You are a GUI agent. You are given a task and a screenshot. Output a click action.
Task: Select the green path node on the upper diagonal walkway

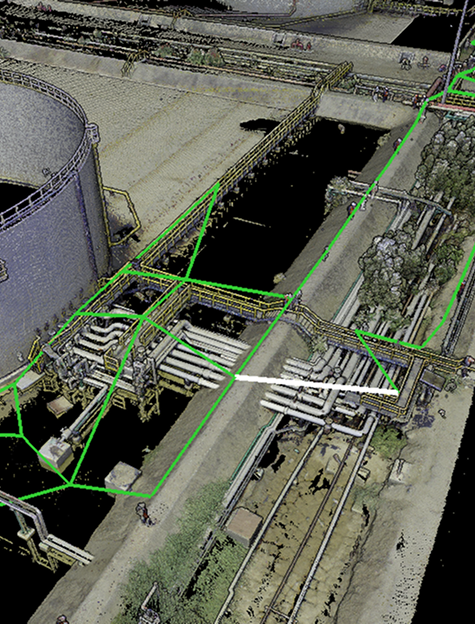tap(217, 184)
